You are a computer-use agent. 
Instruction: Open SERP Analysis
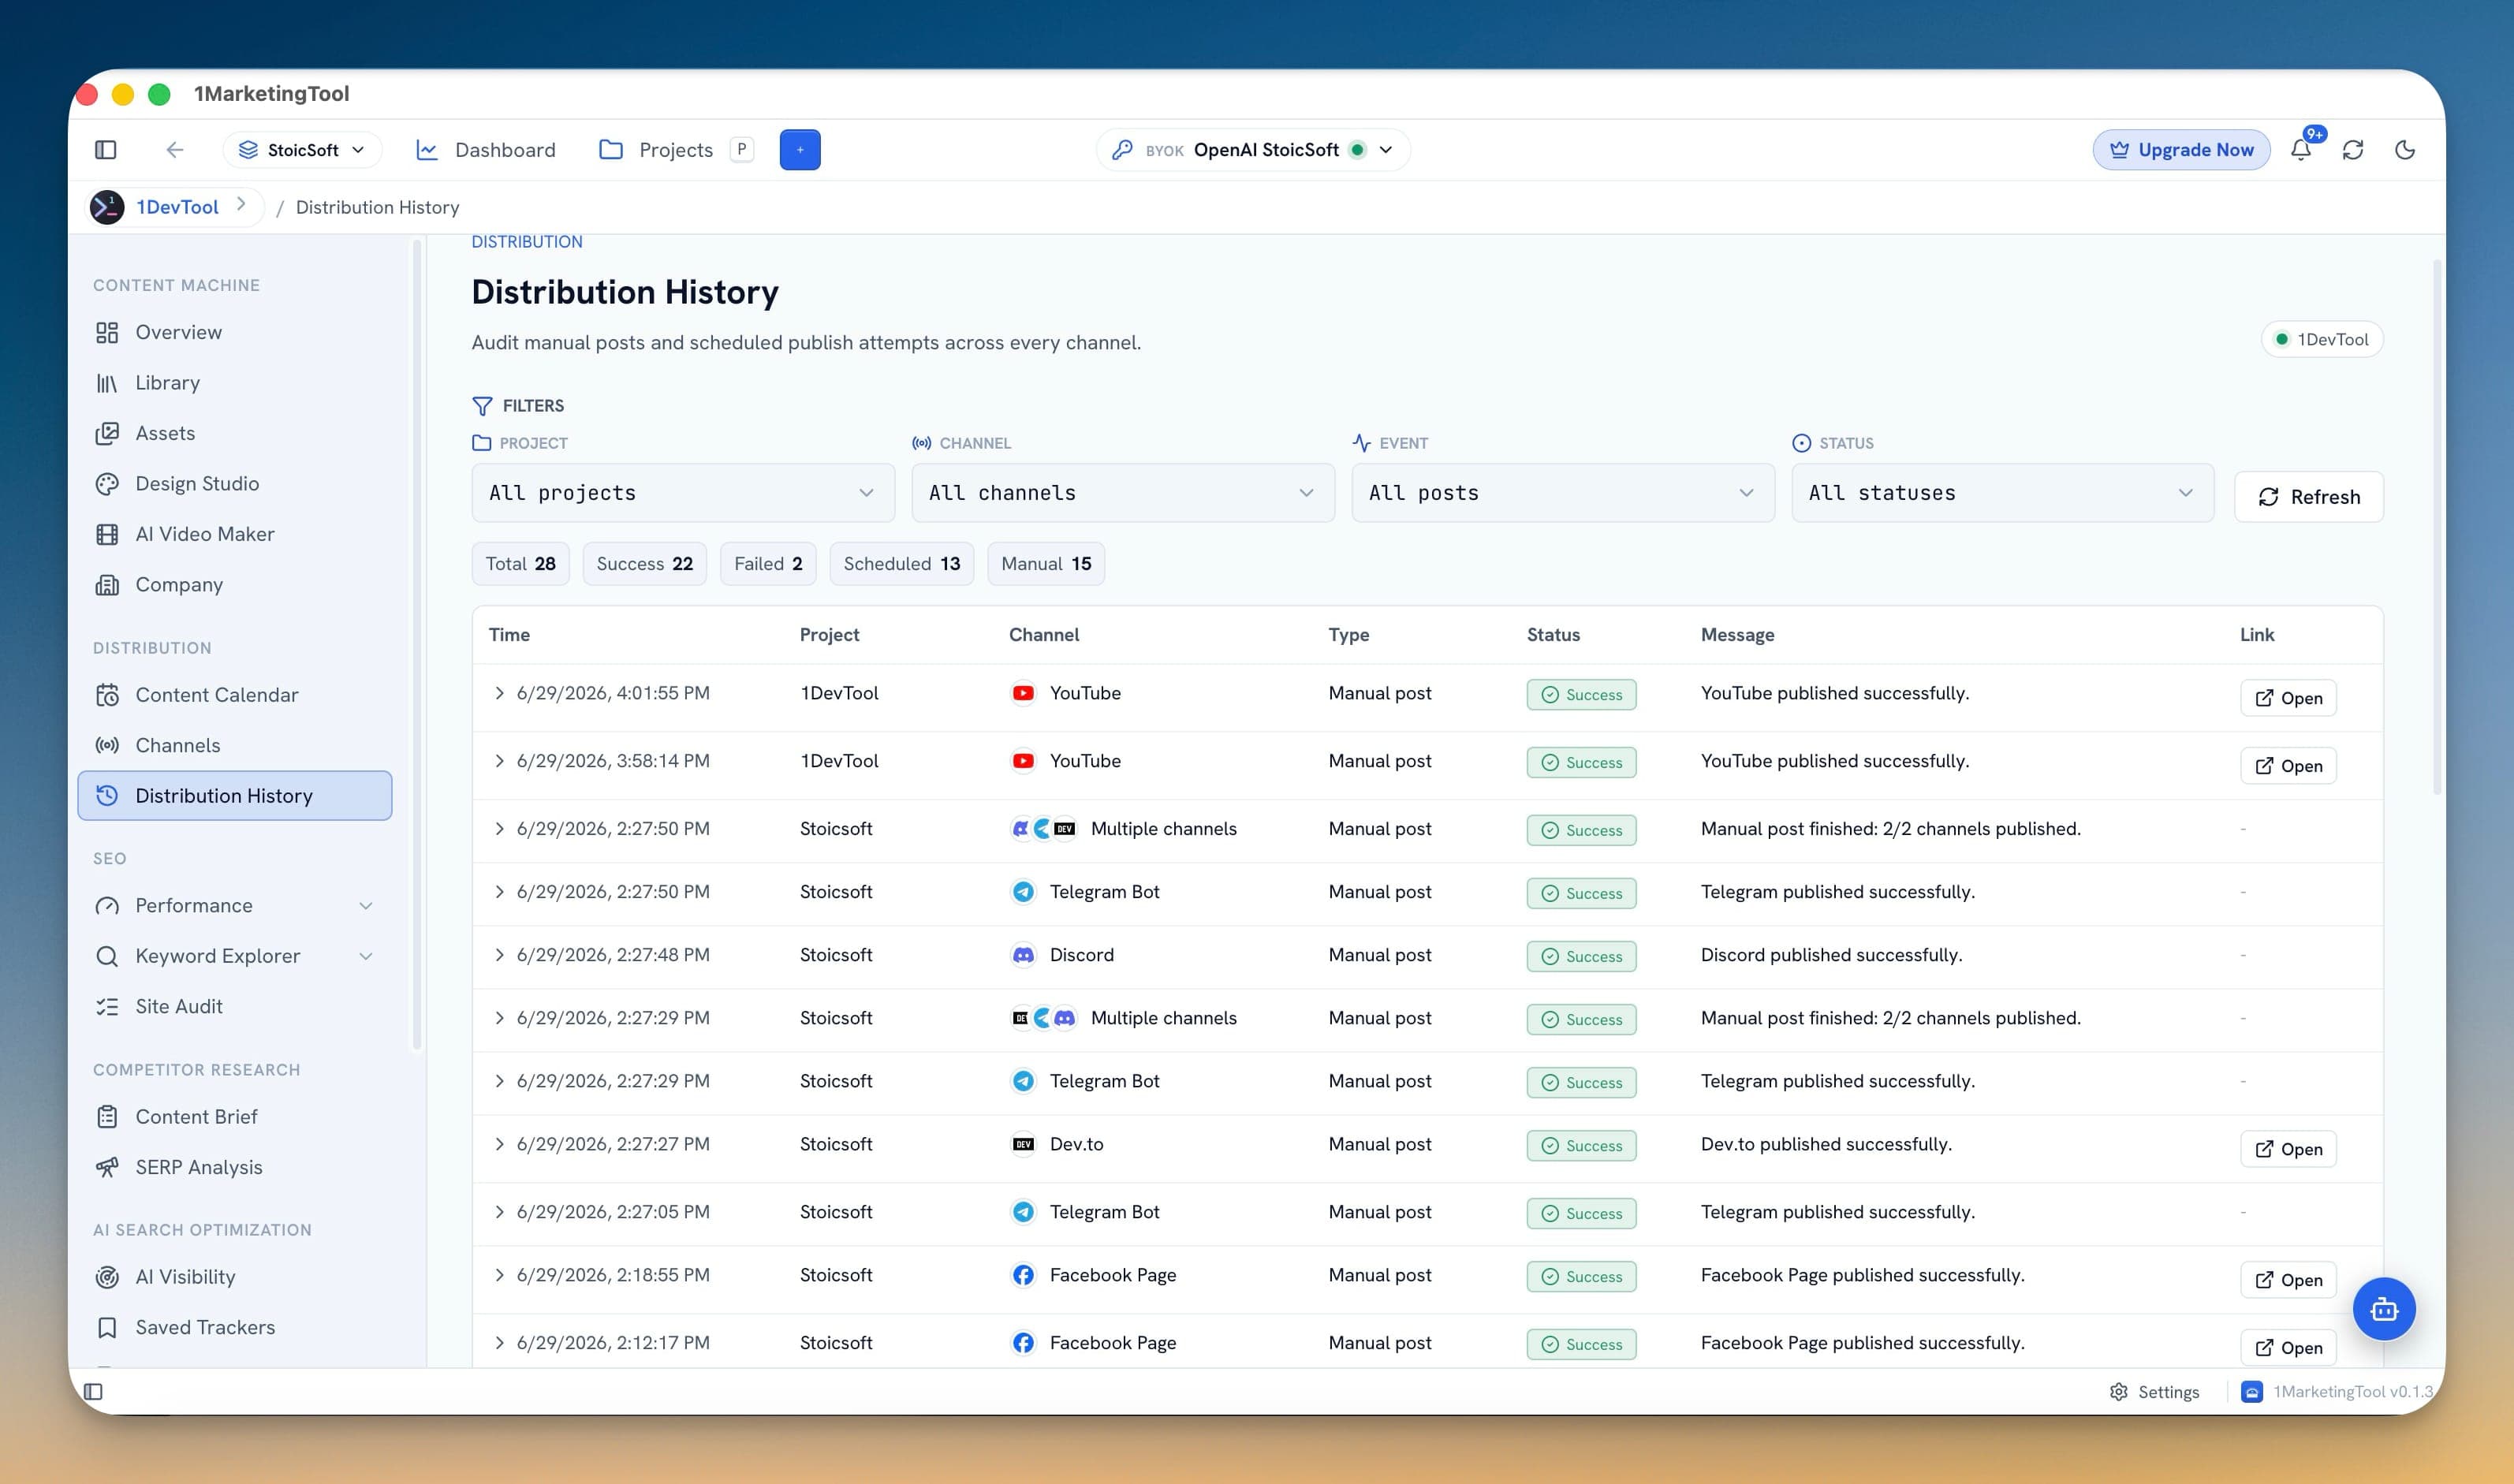point(235,1167)
